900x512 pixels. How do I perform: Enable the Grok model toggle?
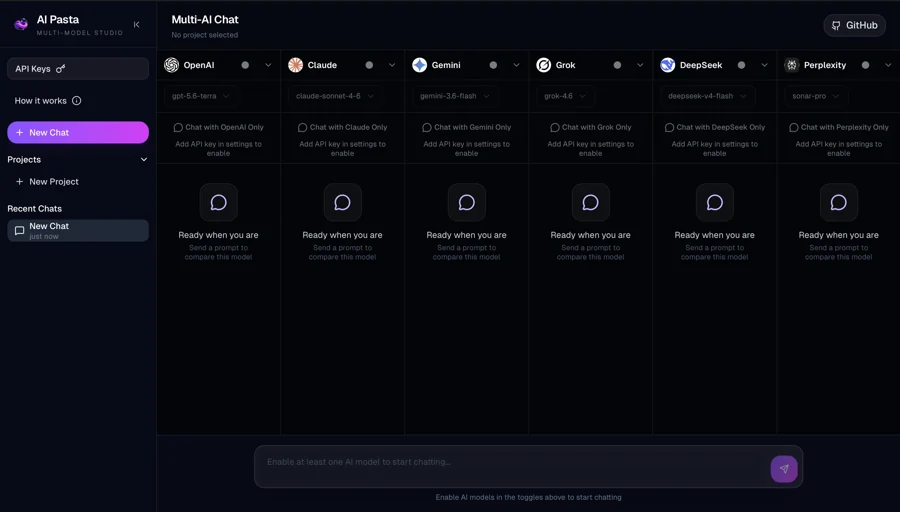[x=617, y=65]
